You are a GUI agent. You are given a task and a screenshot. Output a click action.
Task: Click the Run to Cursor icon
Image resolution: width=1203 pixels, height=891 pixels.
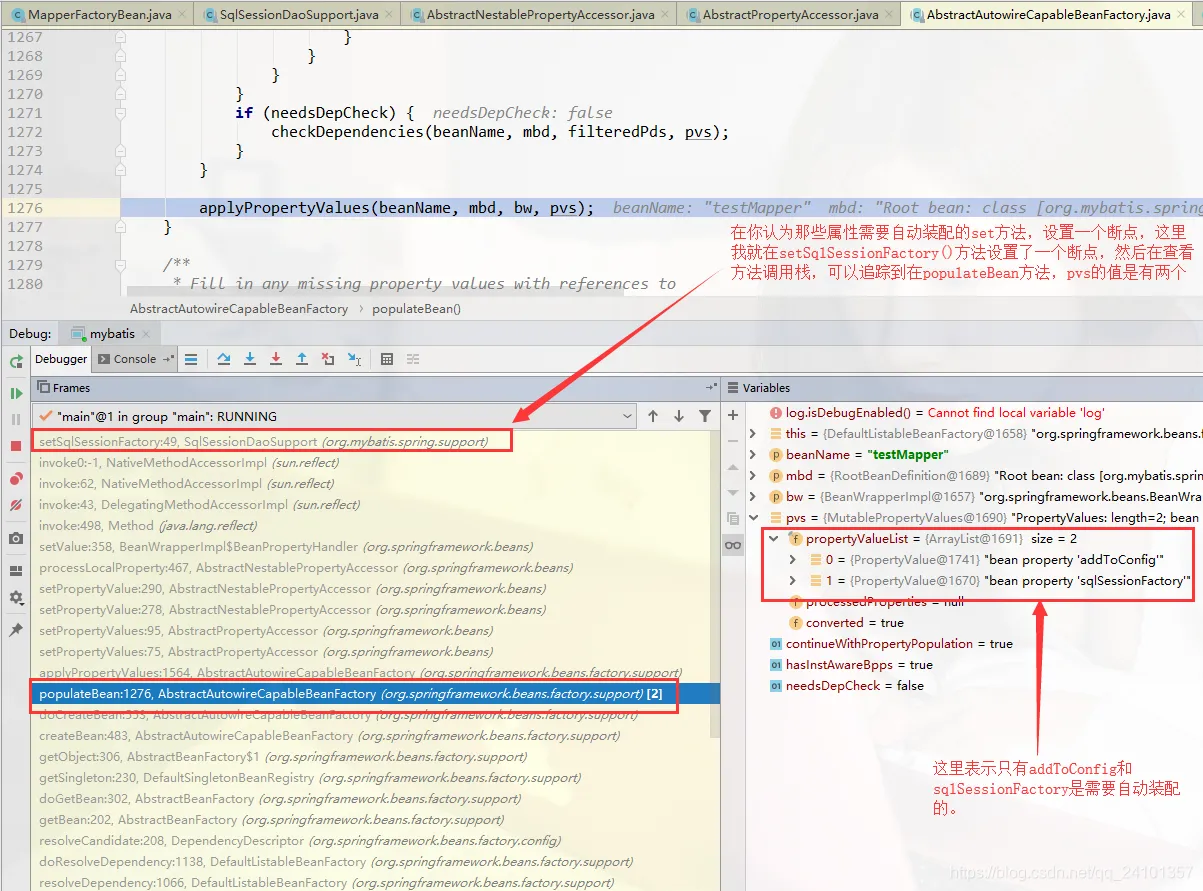[x=354, y=359]
